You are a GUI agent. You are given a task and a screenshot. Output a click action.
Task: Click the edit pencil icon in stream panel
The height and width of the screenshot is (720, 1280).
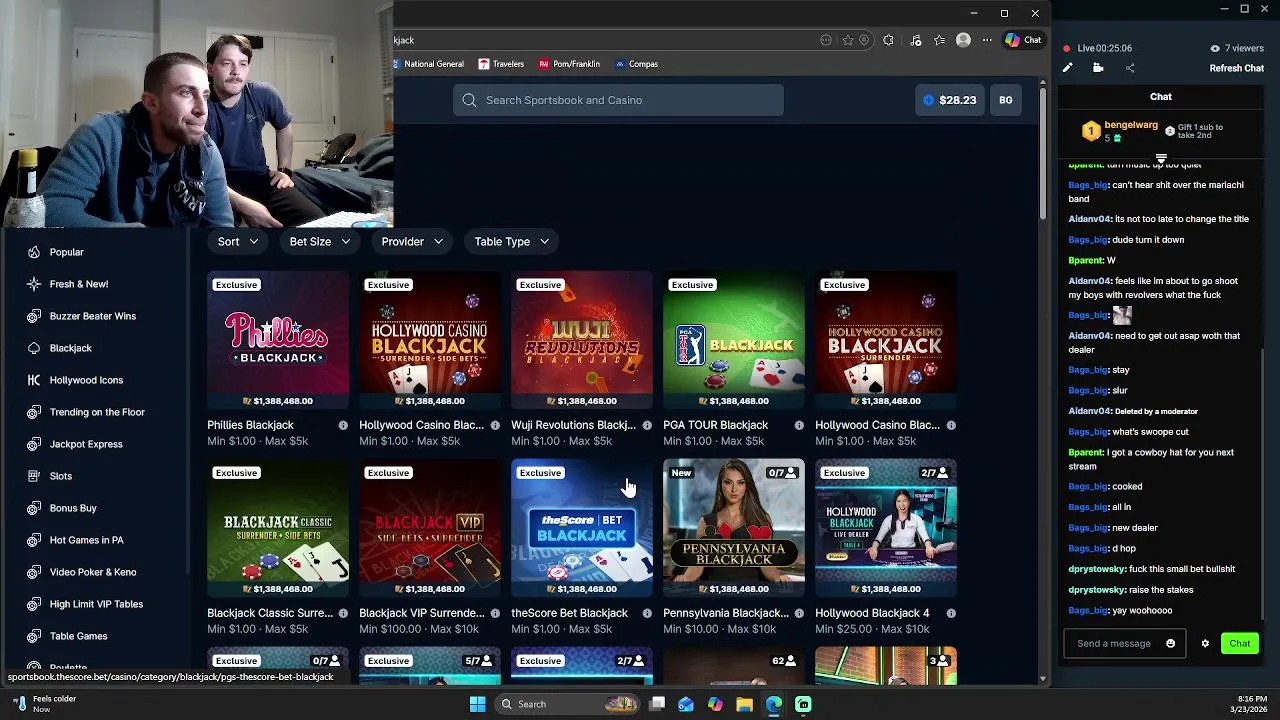pyautogui.click(x=1067, y=68)
